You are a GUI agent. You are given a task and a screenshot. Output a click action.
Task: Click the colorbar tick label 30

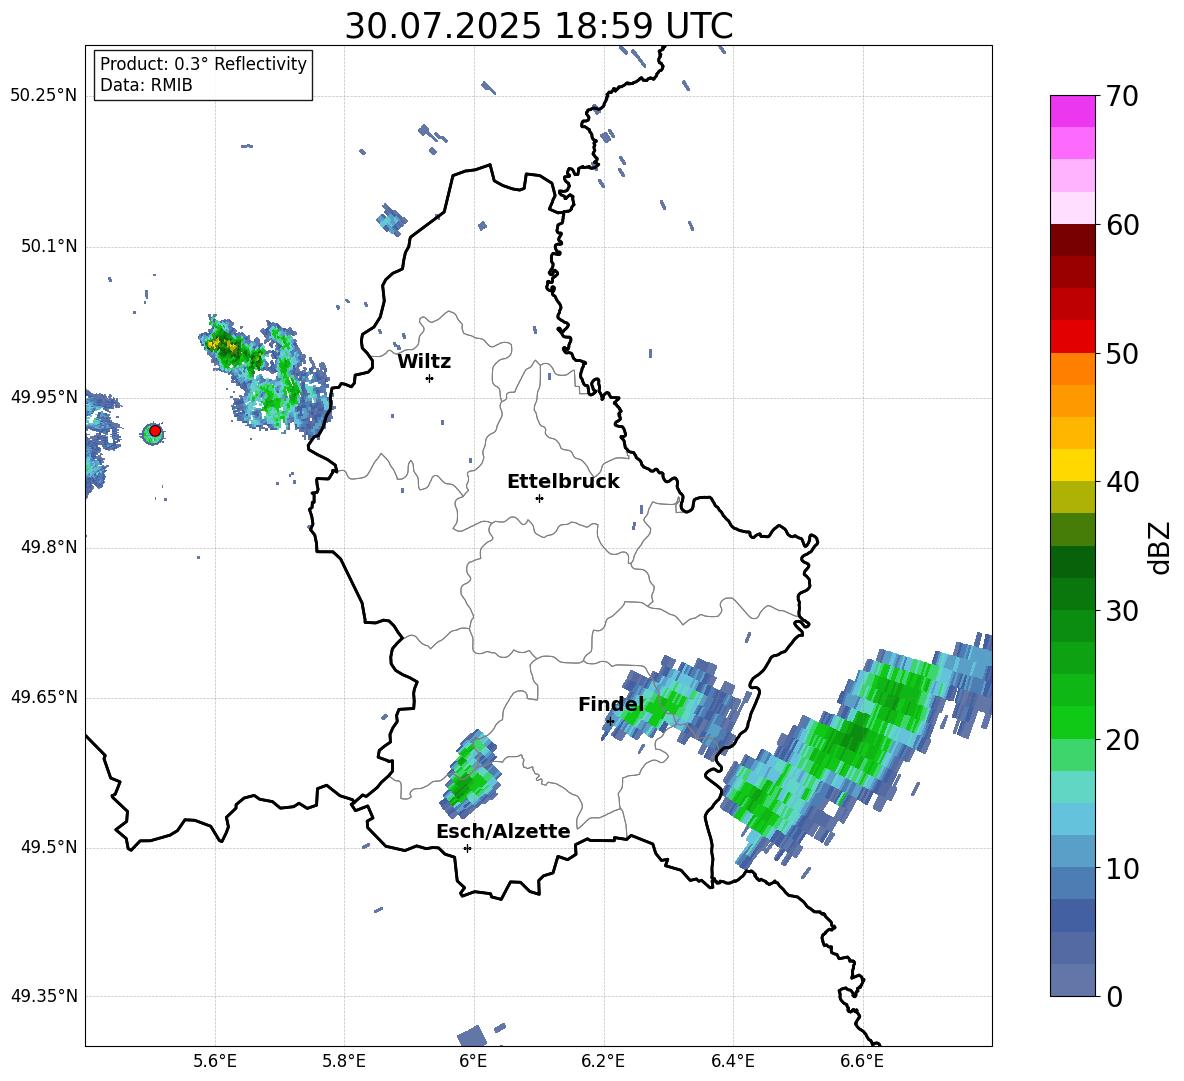pos(1122,610)
